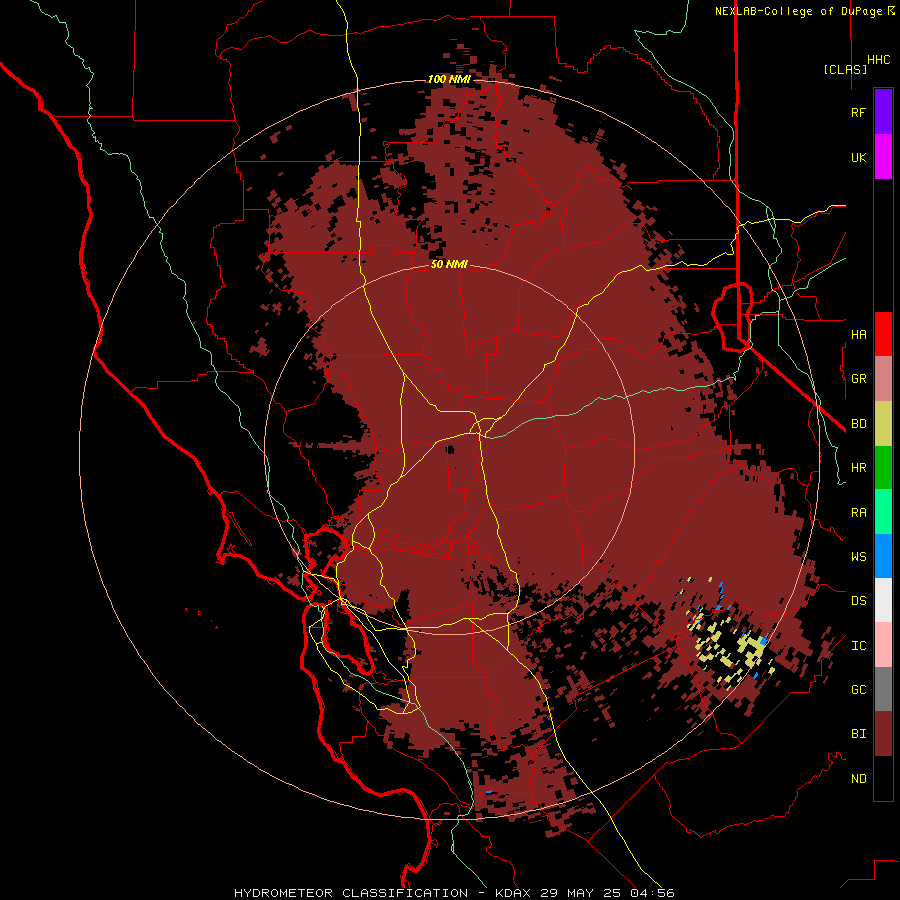This screenshot has width=900, height=900.
Task: Click the RF purple legend swatch
Action: (883, 111)
